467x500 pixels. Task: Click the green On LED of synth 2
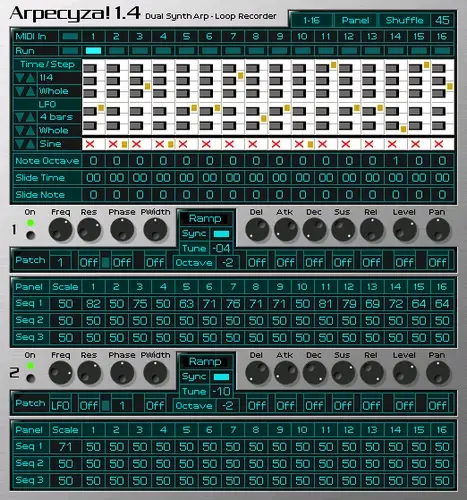coord(30,366)
